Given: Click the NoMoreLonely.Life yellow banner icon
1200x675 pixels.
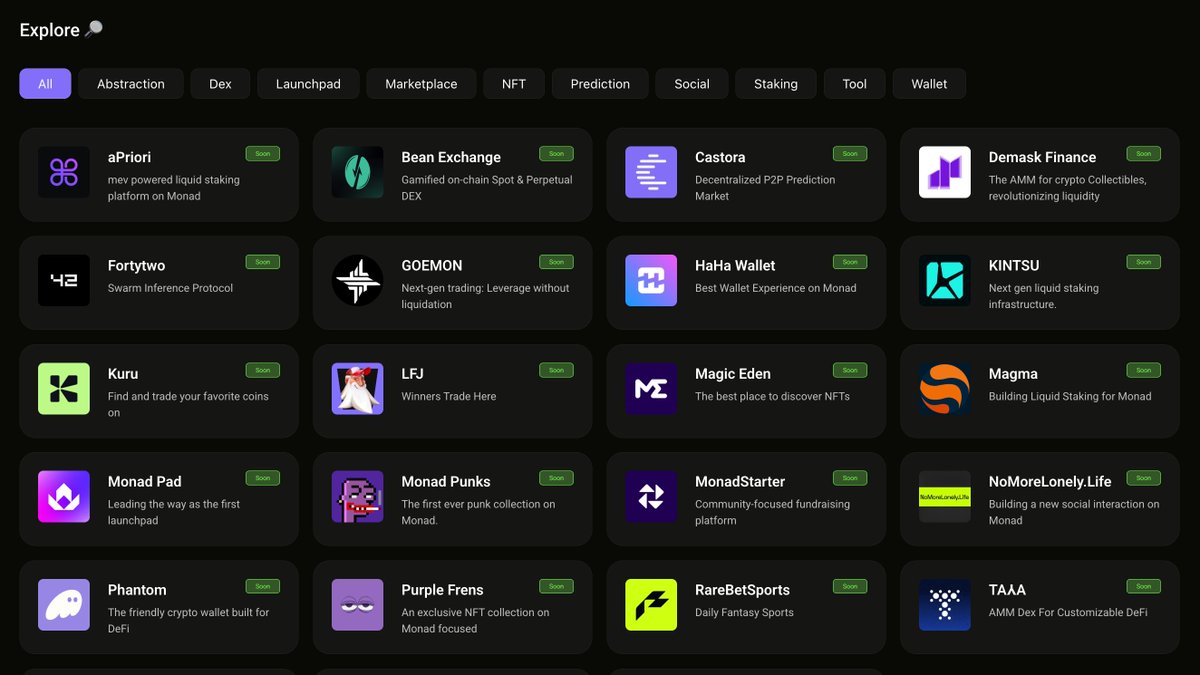Looking at the screenshot, I should 945,496.
